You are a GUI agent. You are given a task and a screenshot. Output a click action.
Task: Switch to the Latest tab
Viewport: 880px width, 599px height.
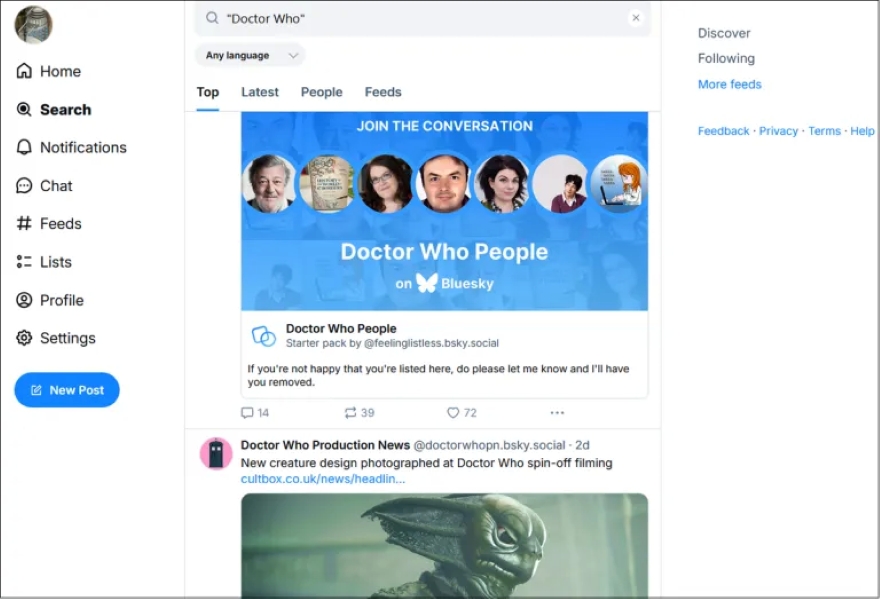click(x=260, y=92)
